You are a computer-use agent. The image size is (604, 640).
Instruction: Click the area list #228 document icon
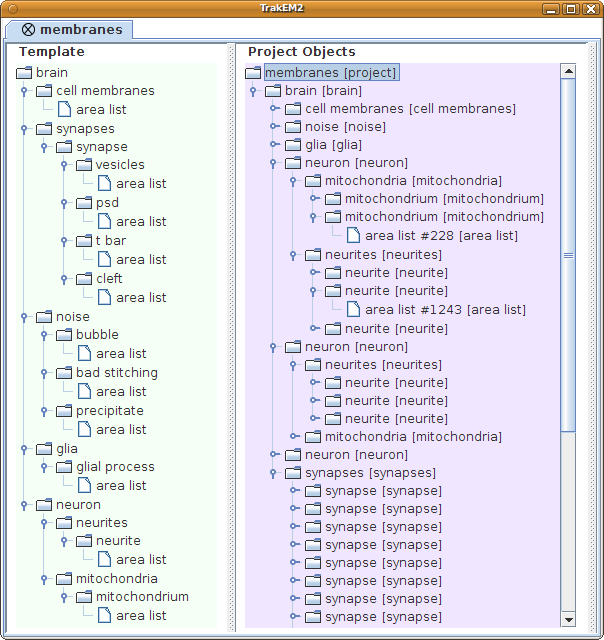pyautogui.click(x=352, y=235)
